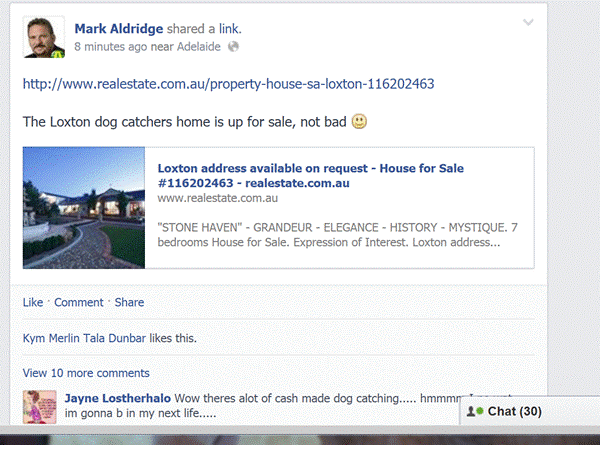Open the Loxton house preview thumbnail

point(84,208)
